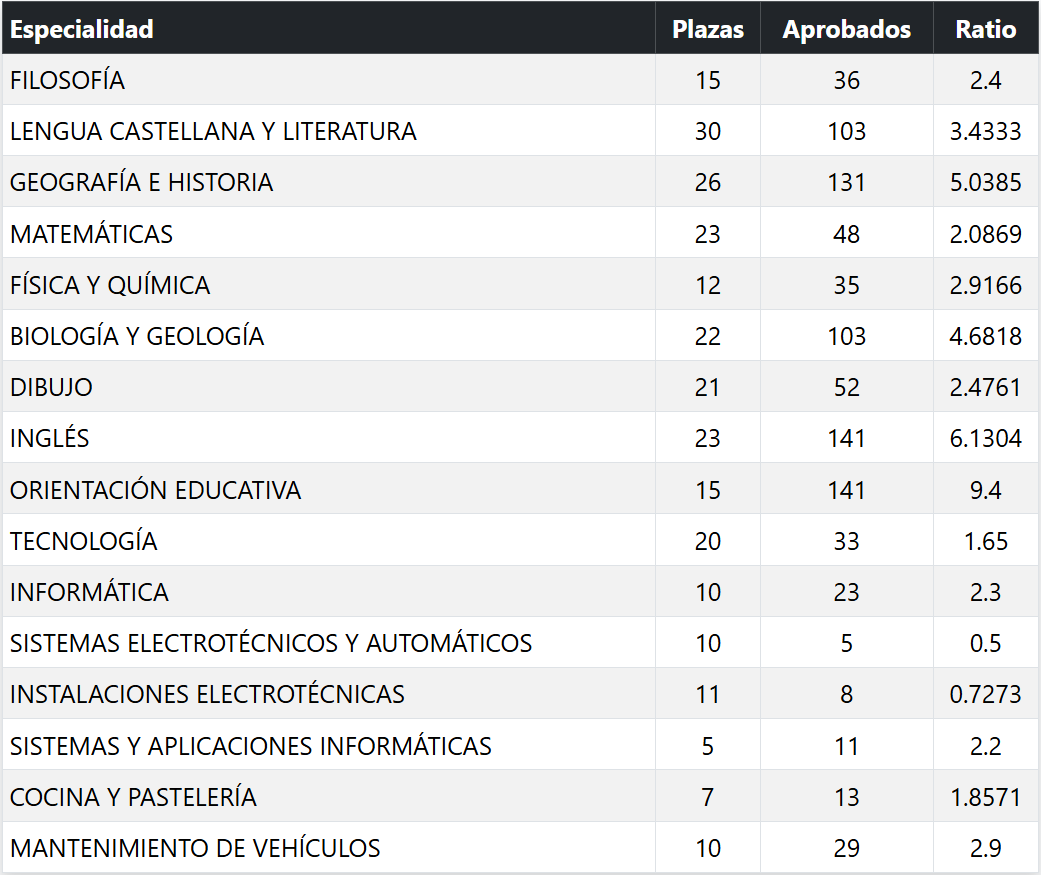The width and height of the screenshot is (1041, 875).
Task: Select SISTEMAS ELECTROTÉCNICOS Y AUTOMÁTICOS cell
Action: (271, 643)
